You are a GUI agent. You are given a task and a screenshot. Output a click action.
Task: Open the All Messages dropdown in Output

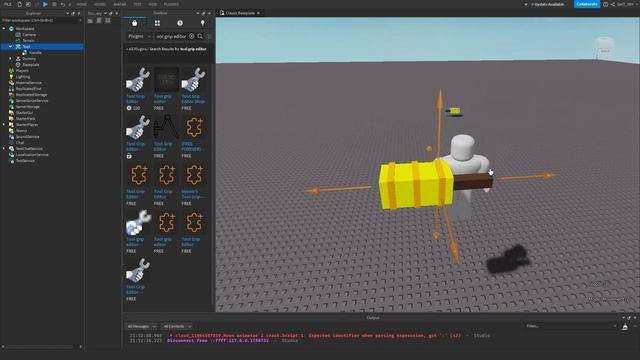141,327
